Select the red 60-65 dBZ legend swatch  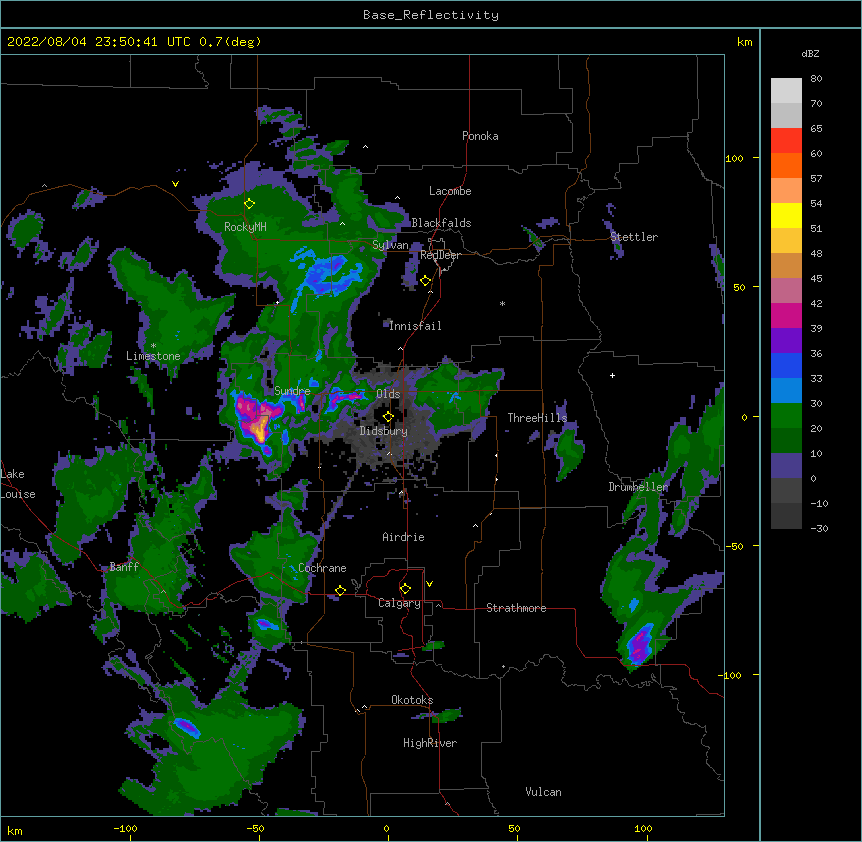click(x=786, y=141)
